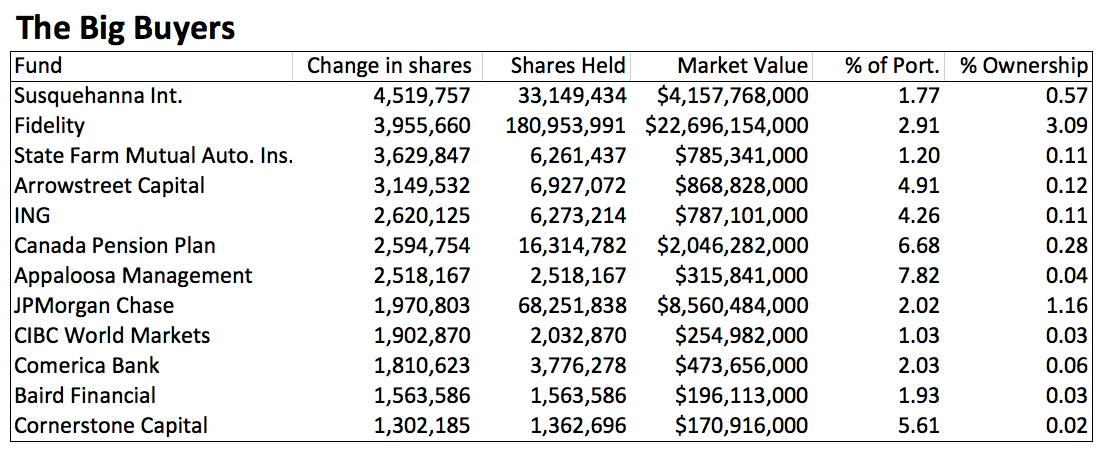Select the Fidelity fund name cell
This screenshot has width=1105, height=451.
coord(50,126)
